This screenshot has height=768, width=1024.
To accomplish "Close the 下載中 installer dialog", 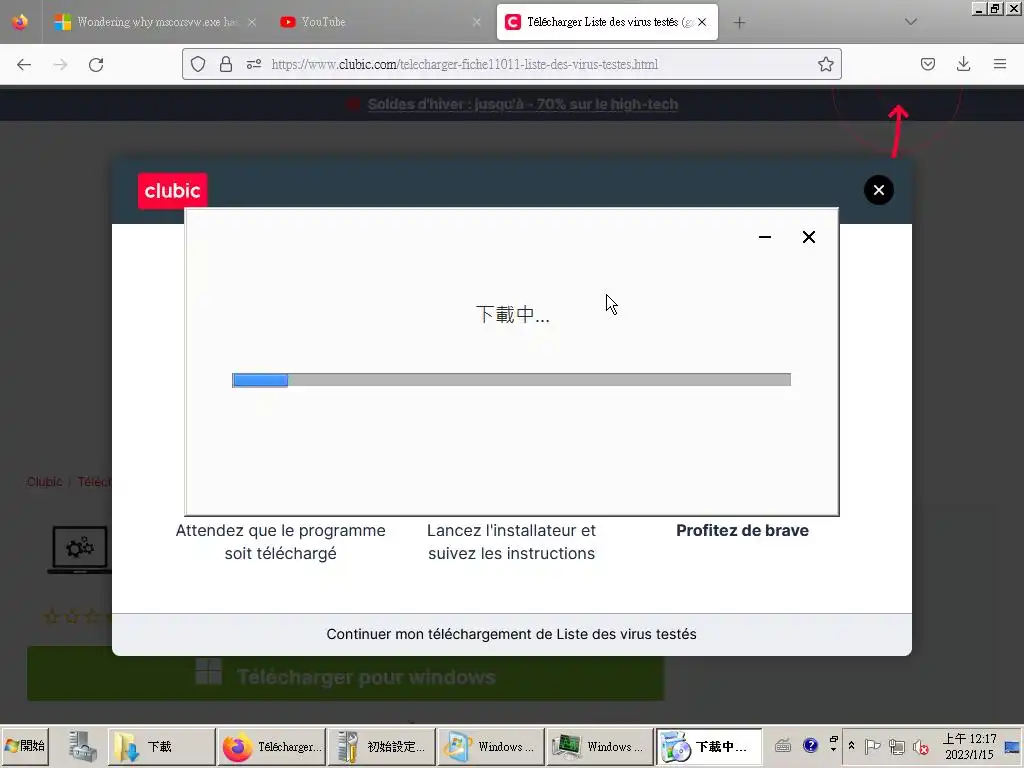I will point(808,237).
